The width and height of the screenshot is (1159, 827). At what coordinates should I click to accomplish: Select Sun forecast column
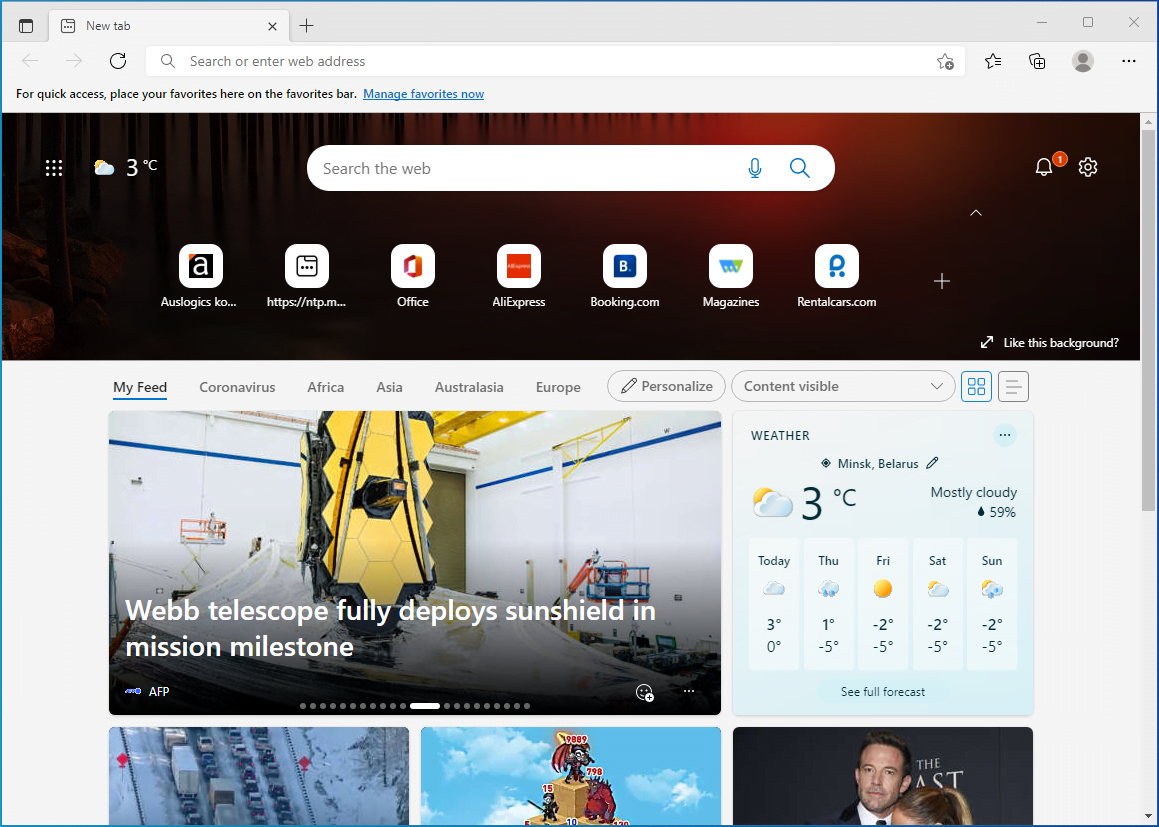[992, 604]
